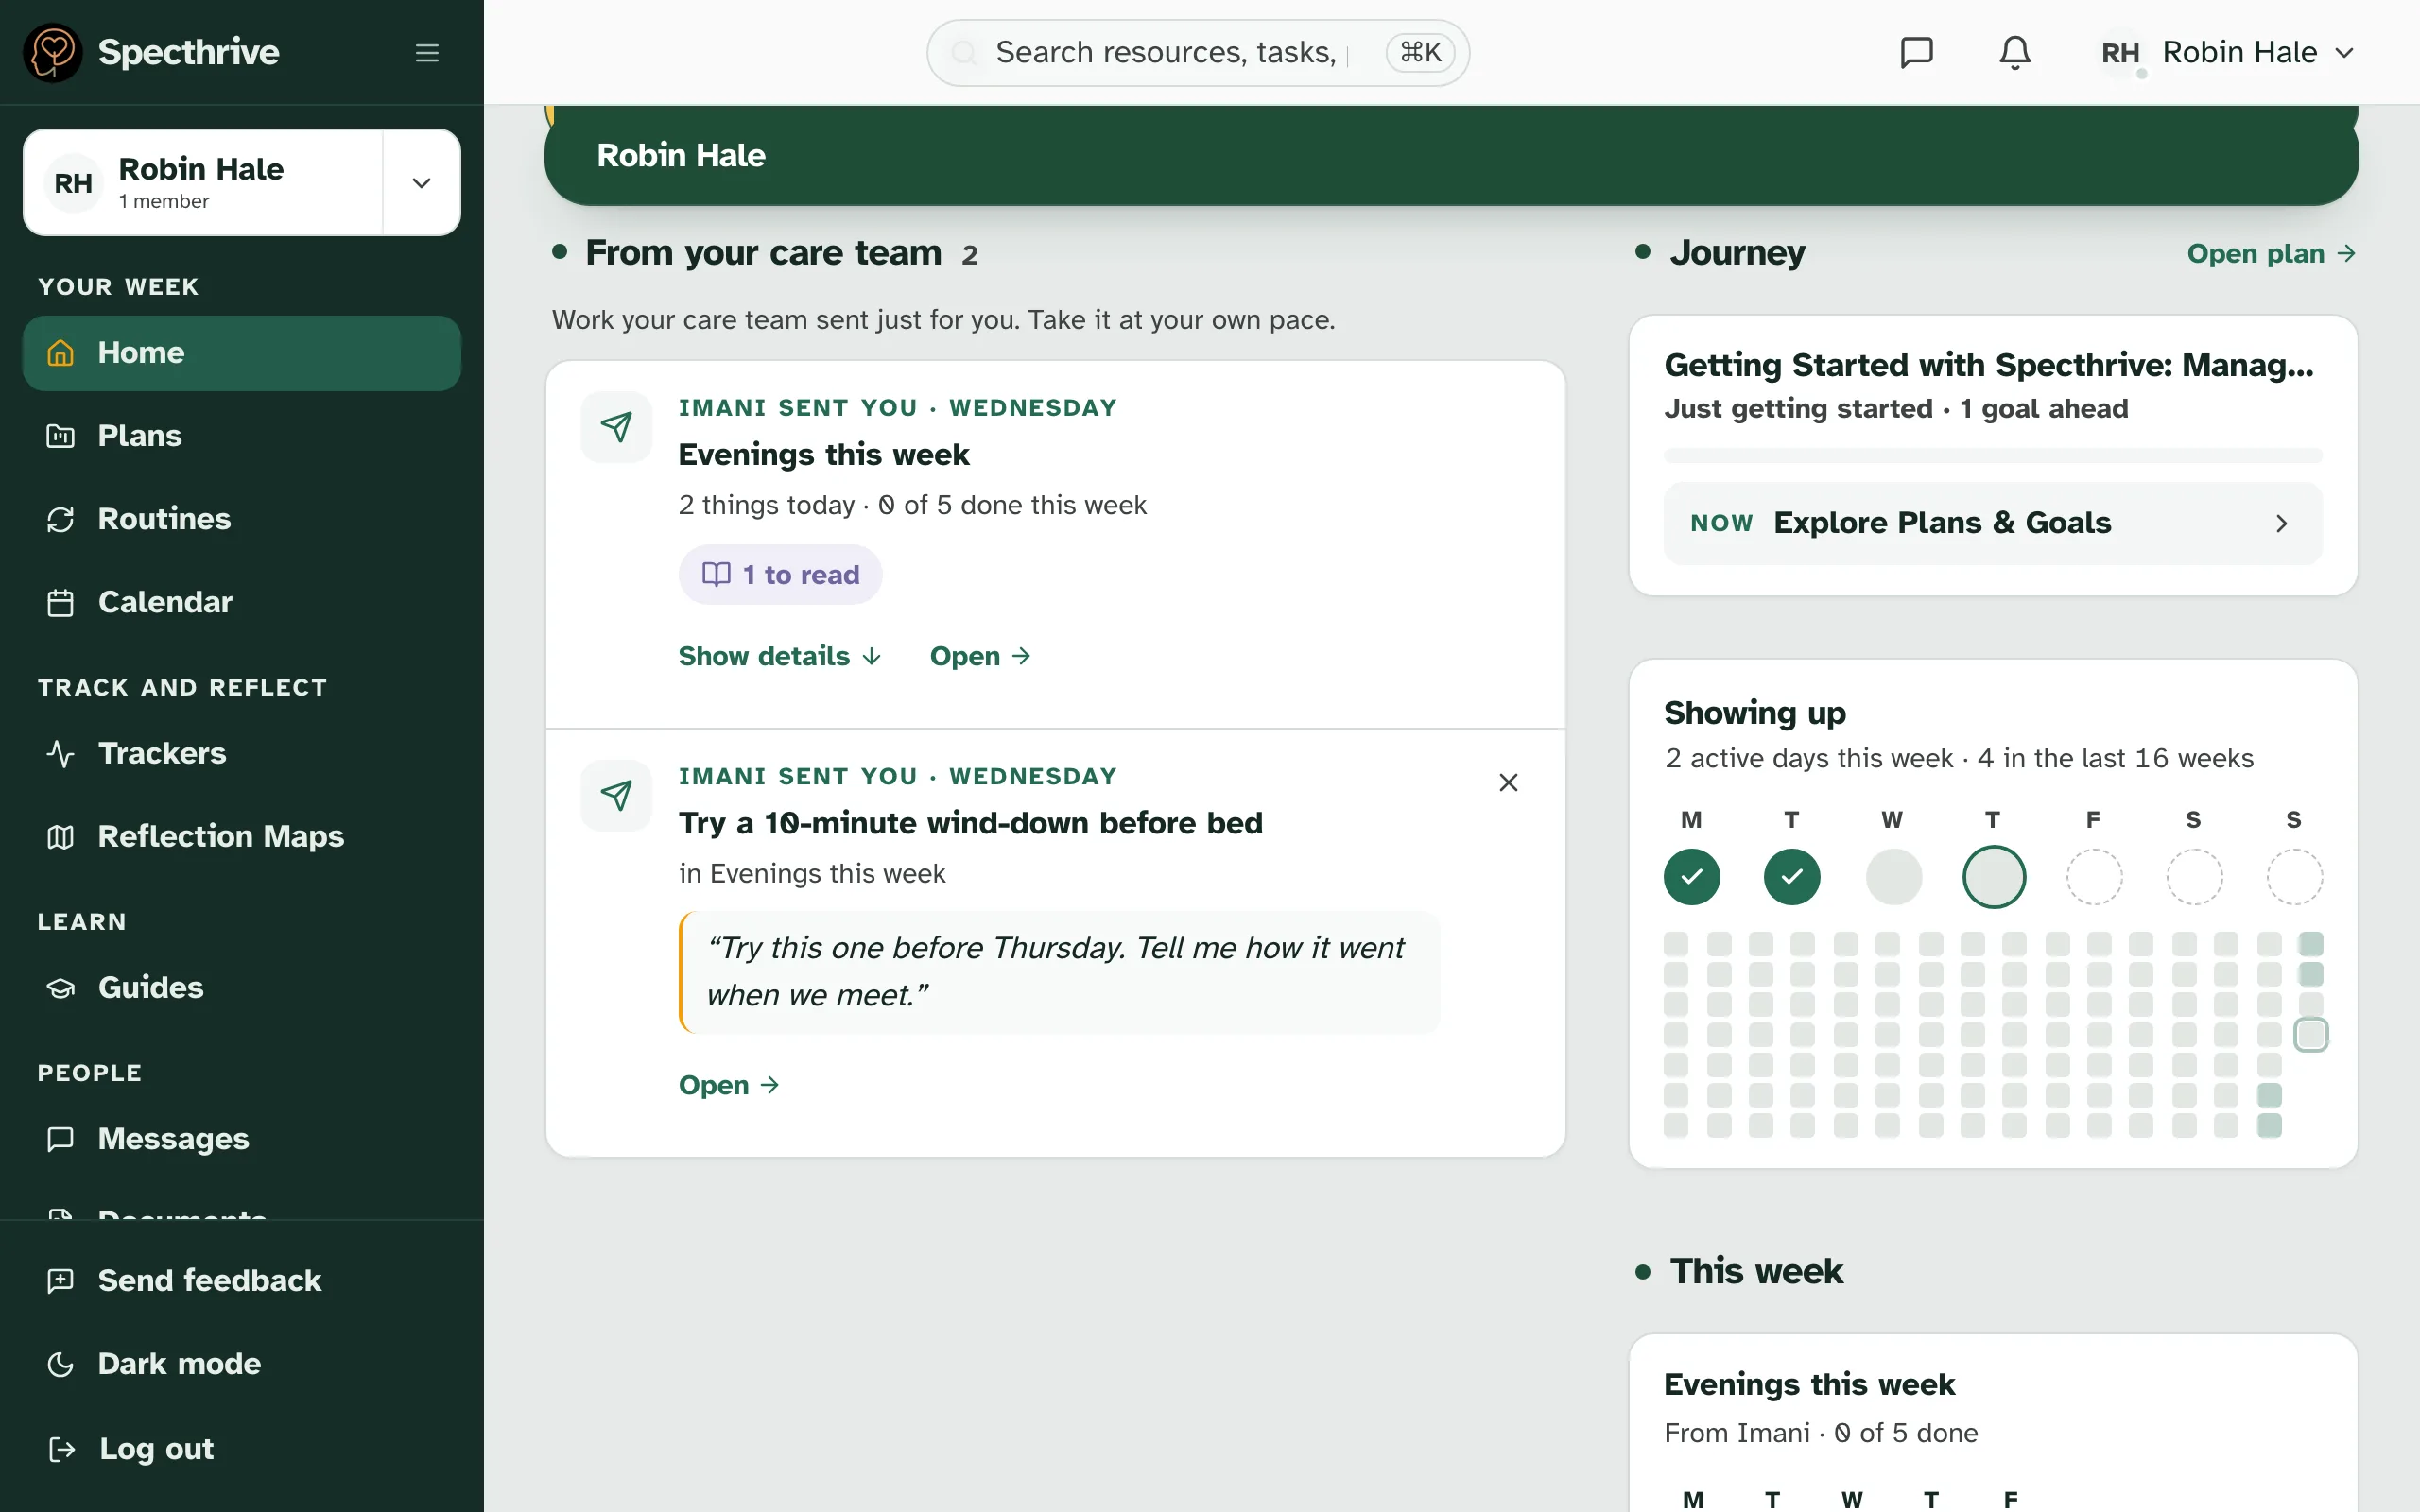Click Friday dashed day circle in Showing up
Image resolution: width=2420 pixels, height=1512 pixels.
click(x=2093, y=877)
